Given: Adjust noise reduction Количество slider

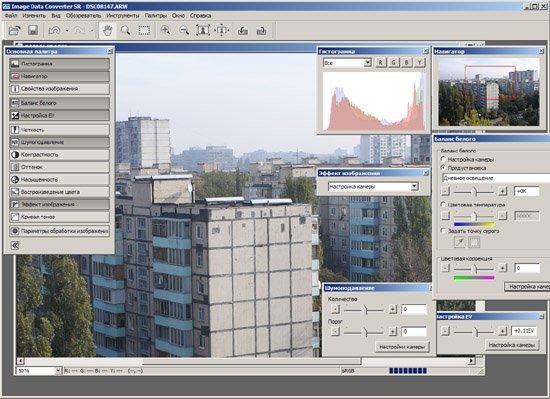Looking at the screenshot, I should (364, 310).
